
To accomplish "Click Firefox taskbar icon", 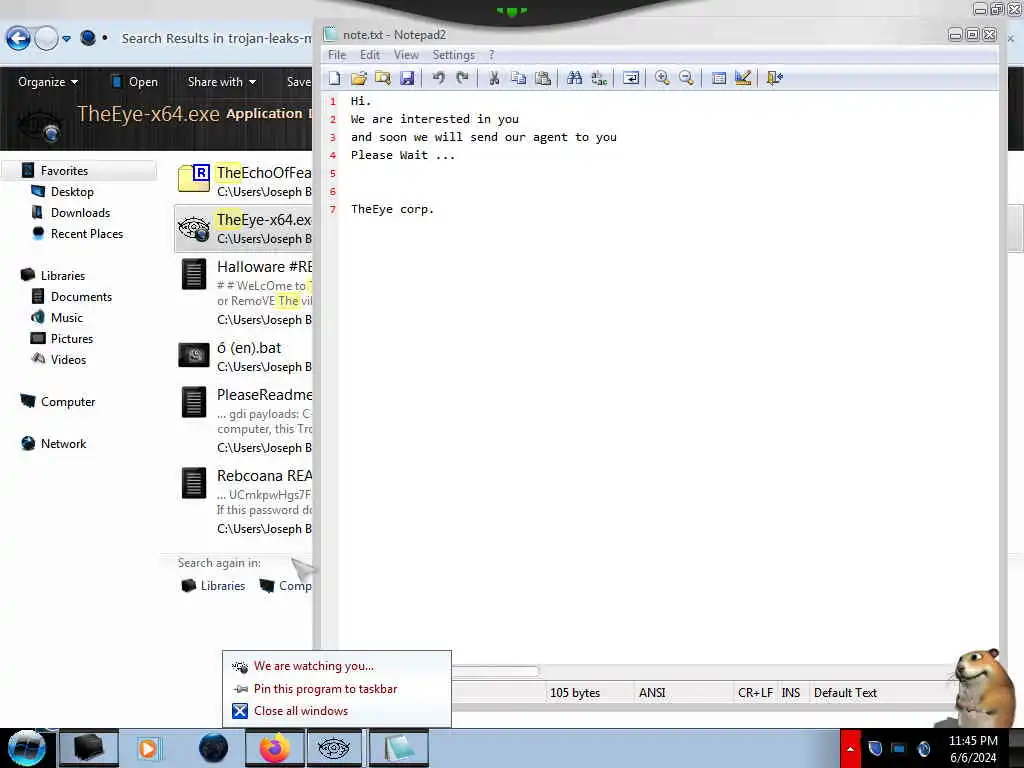I will coord(274,748).
